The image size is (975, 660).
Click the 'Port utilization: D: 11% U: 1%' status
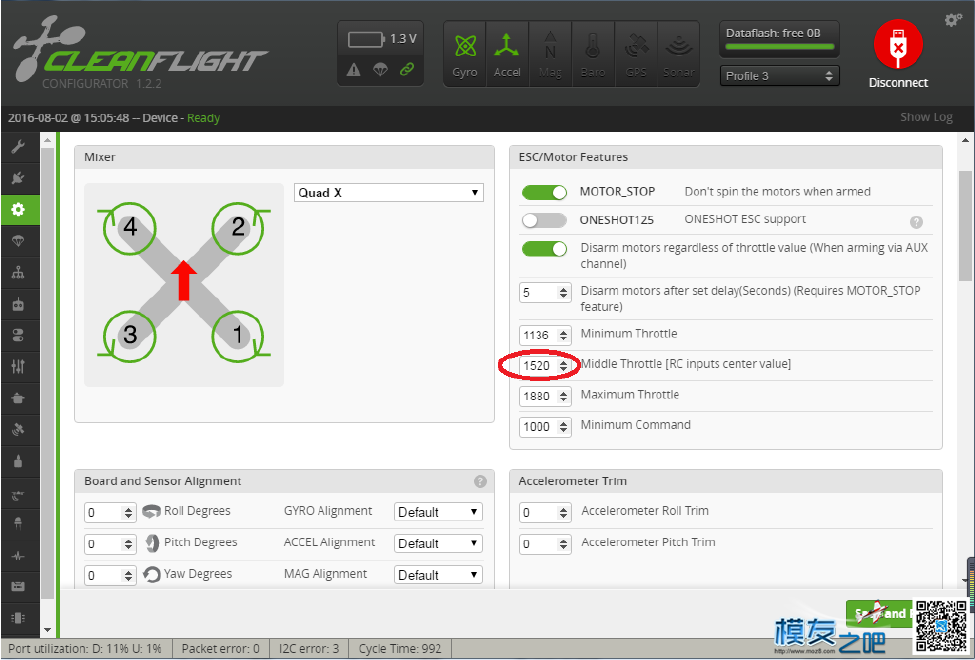pos(85,649)
